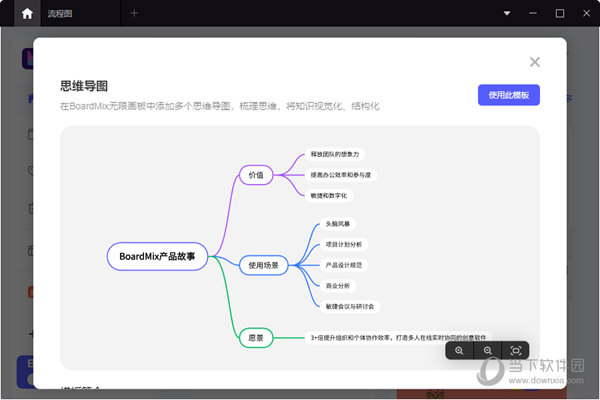Close the application window

pos(586,13)
